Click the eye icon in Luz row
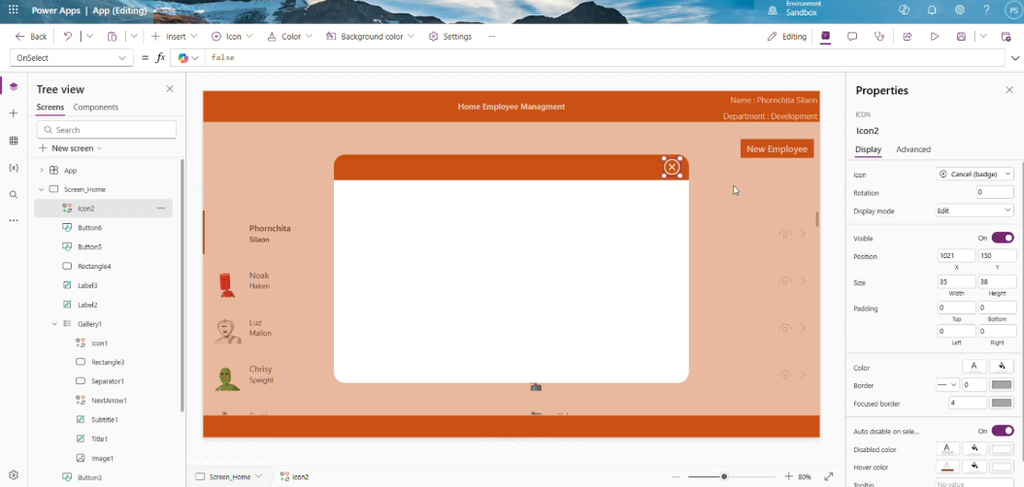Viewport: 1024px width, 487px height. coord(785,328)
